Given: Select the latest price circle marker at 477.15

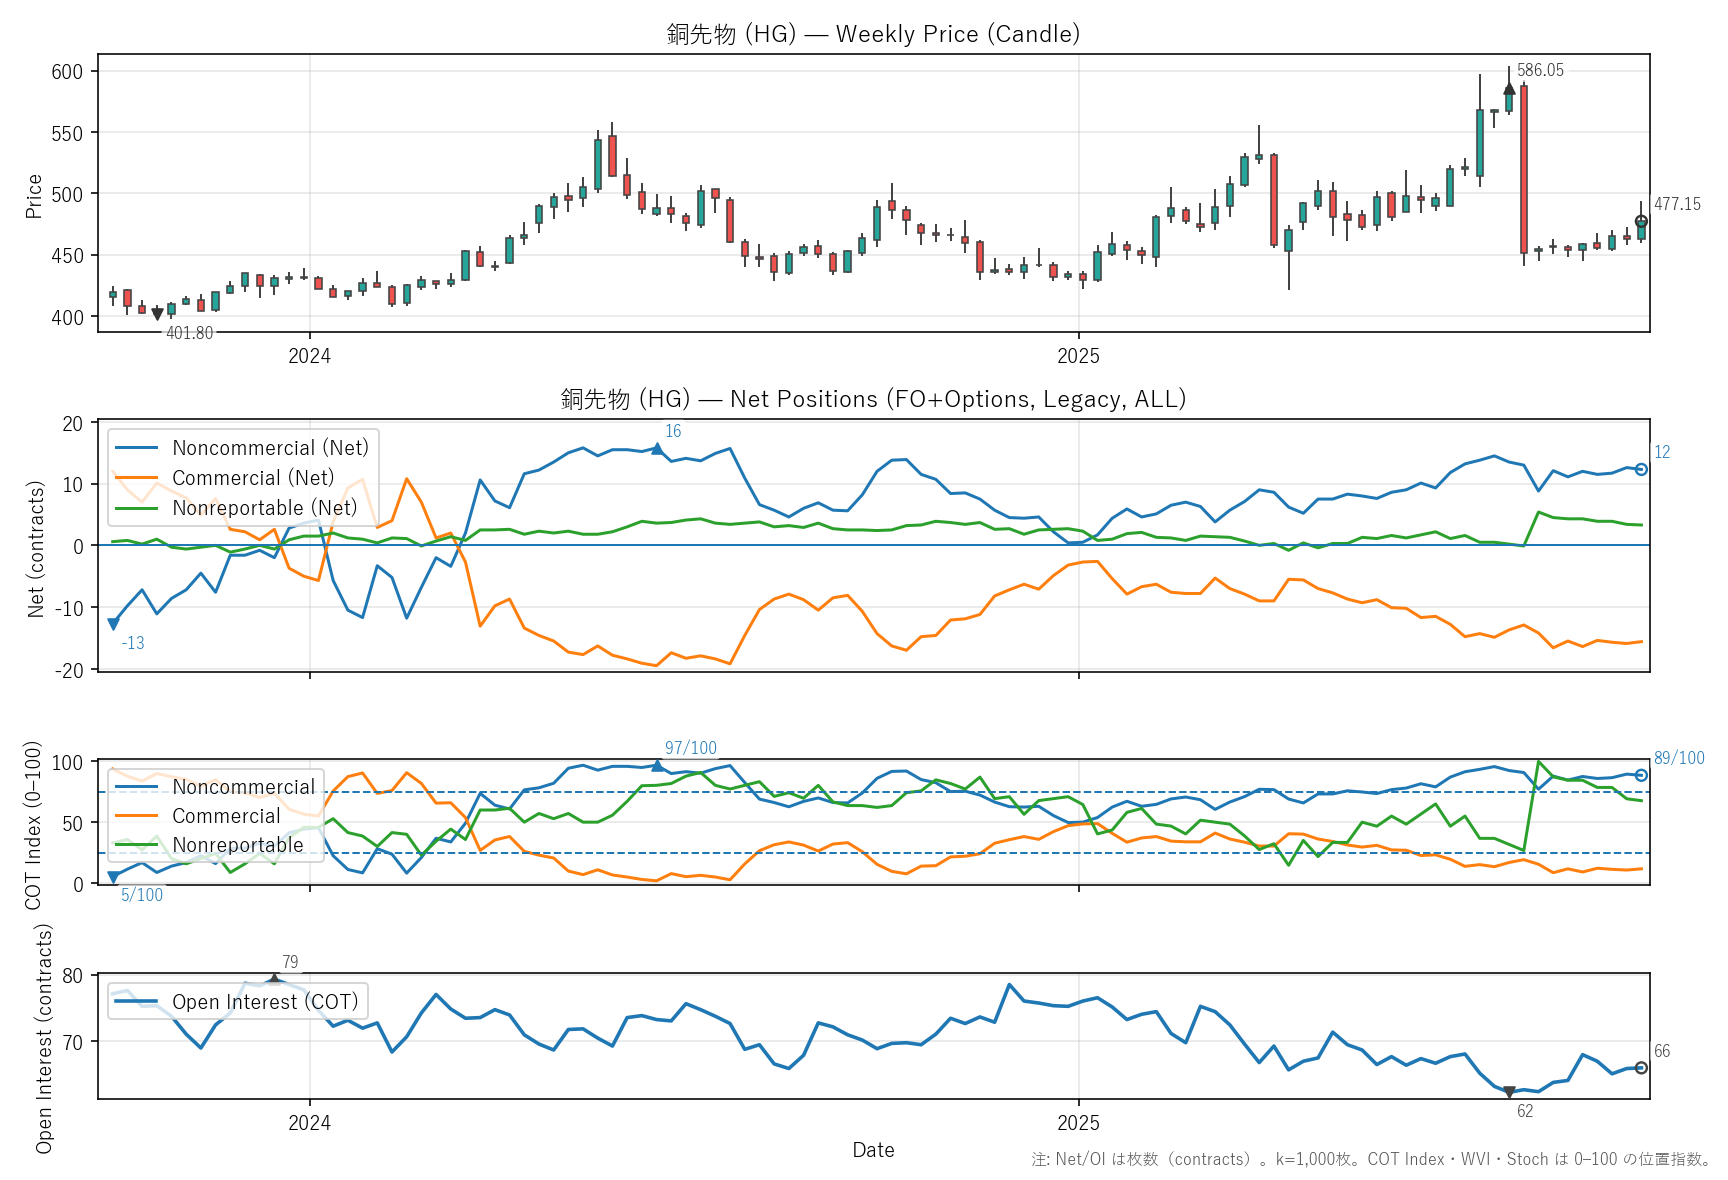Looking at the screenshot, I should (1641, 222).
